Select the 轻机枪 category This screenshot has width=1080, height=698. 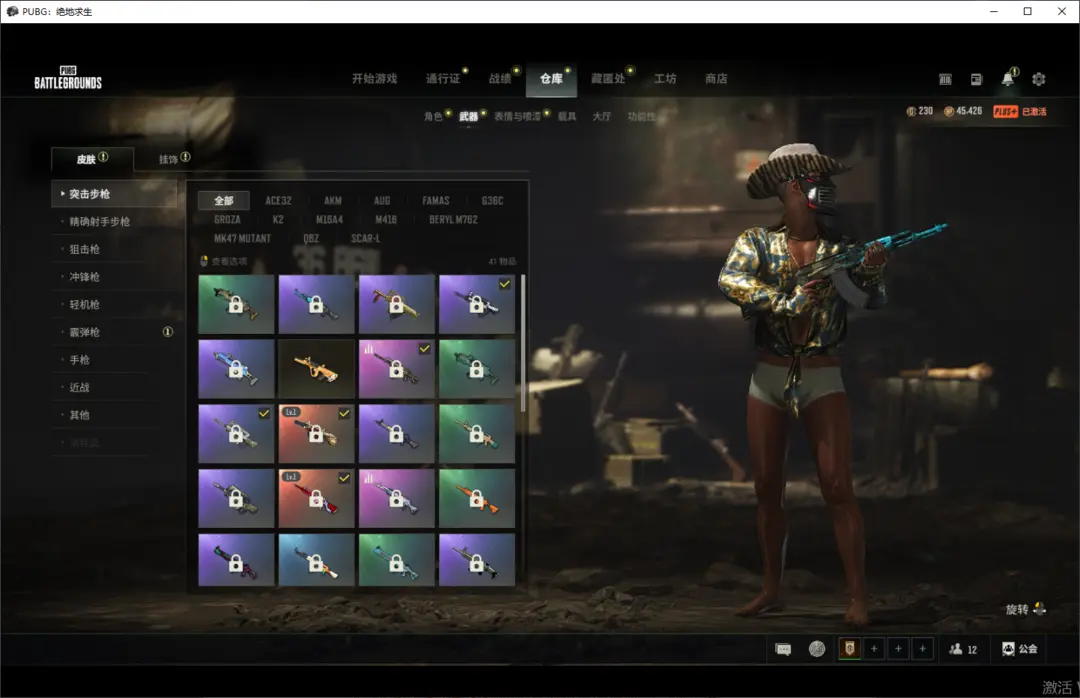pos(85,305)
